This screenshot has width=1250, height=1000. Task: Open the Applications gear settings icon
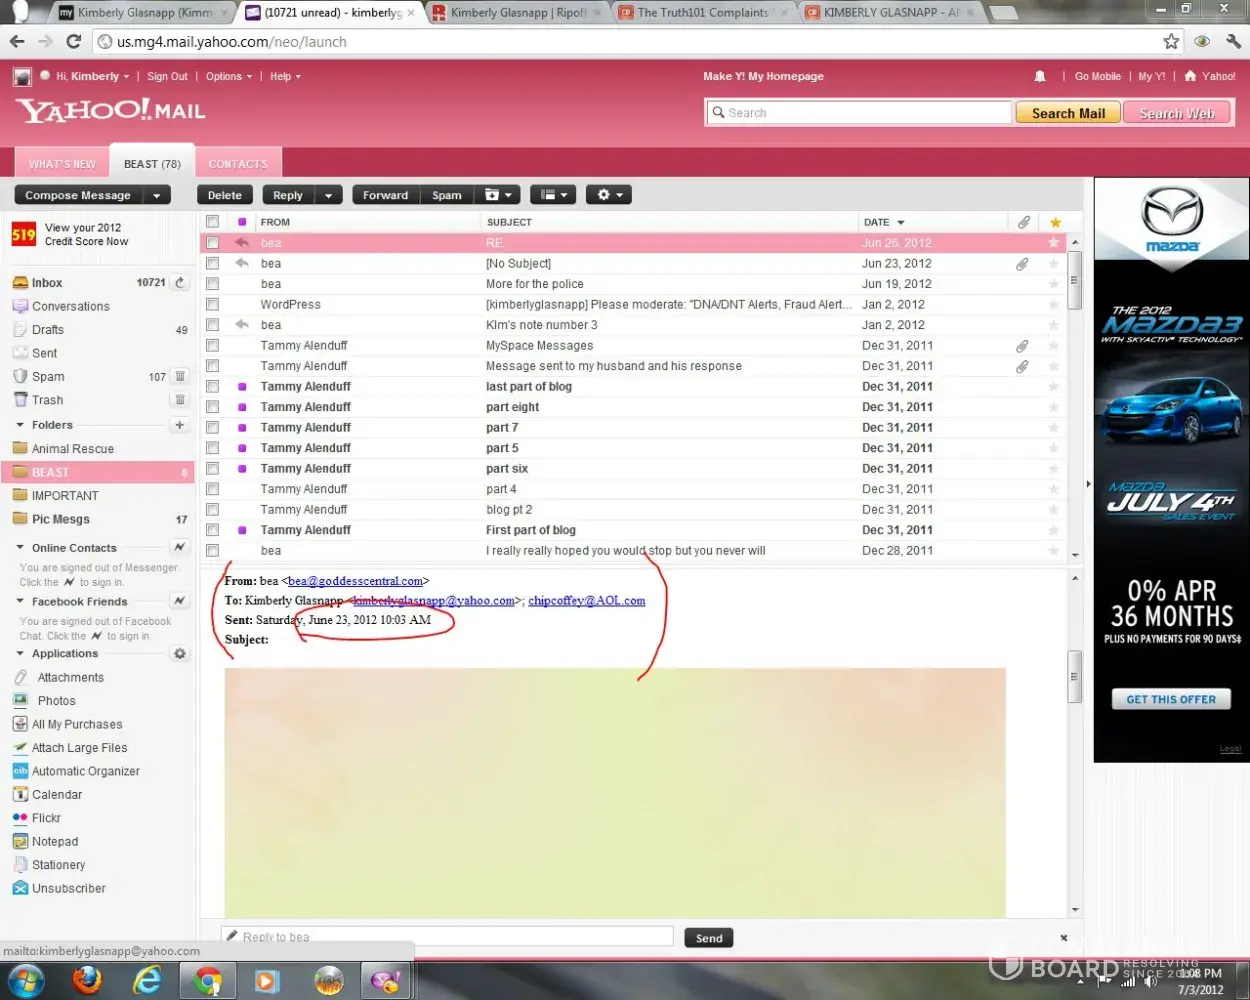coord(180,654)
